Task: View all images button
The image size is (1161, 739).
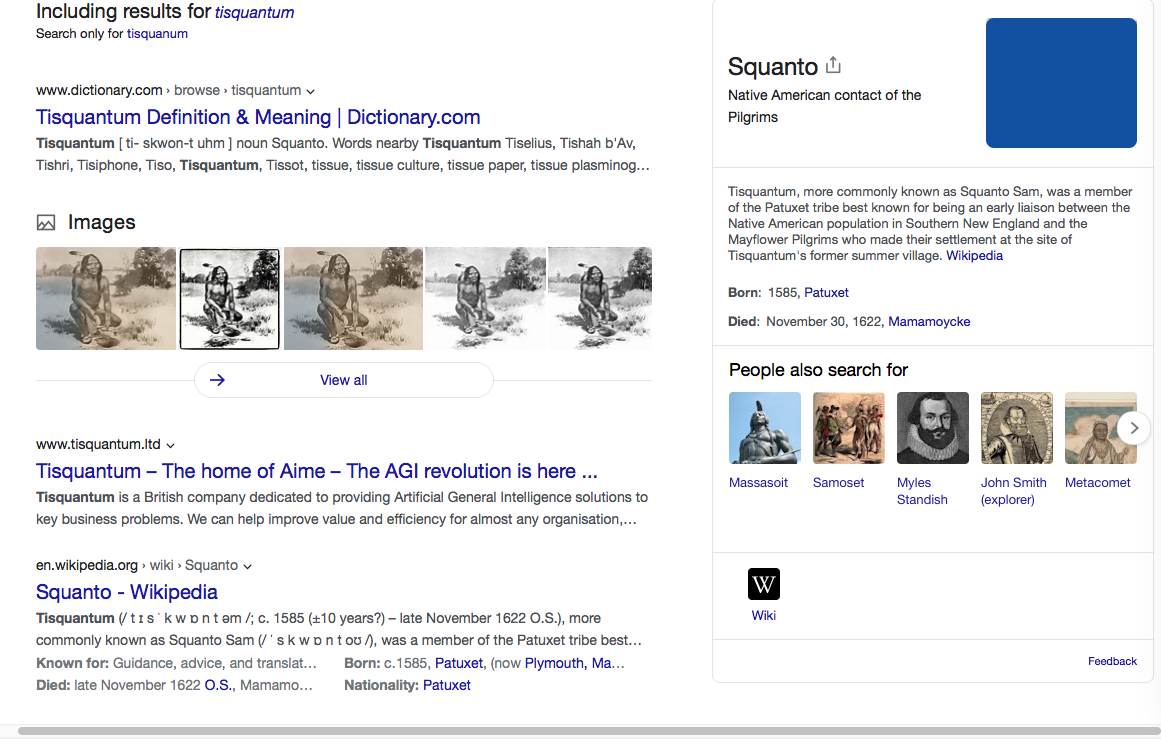Action: [x=344, y=380]
